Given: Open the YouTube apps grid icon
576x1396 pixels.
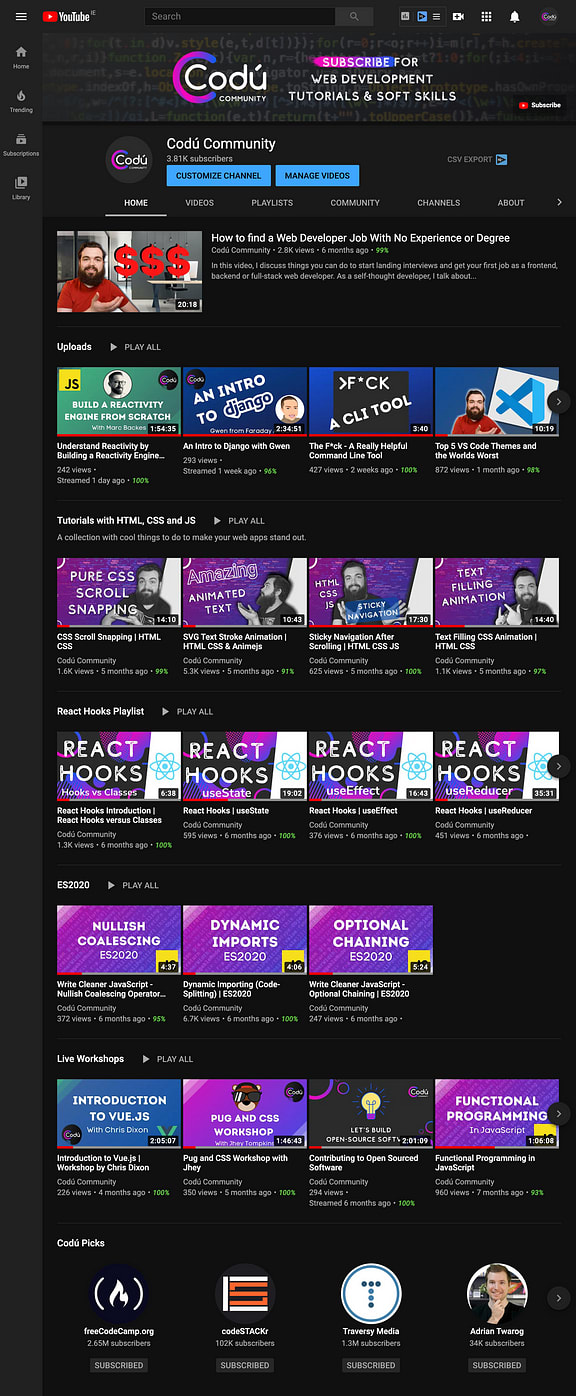Looking at the screenshot, I should click(487, 16).
